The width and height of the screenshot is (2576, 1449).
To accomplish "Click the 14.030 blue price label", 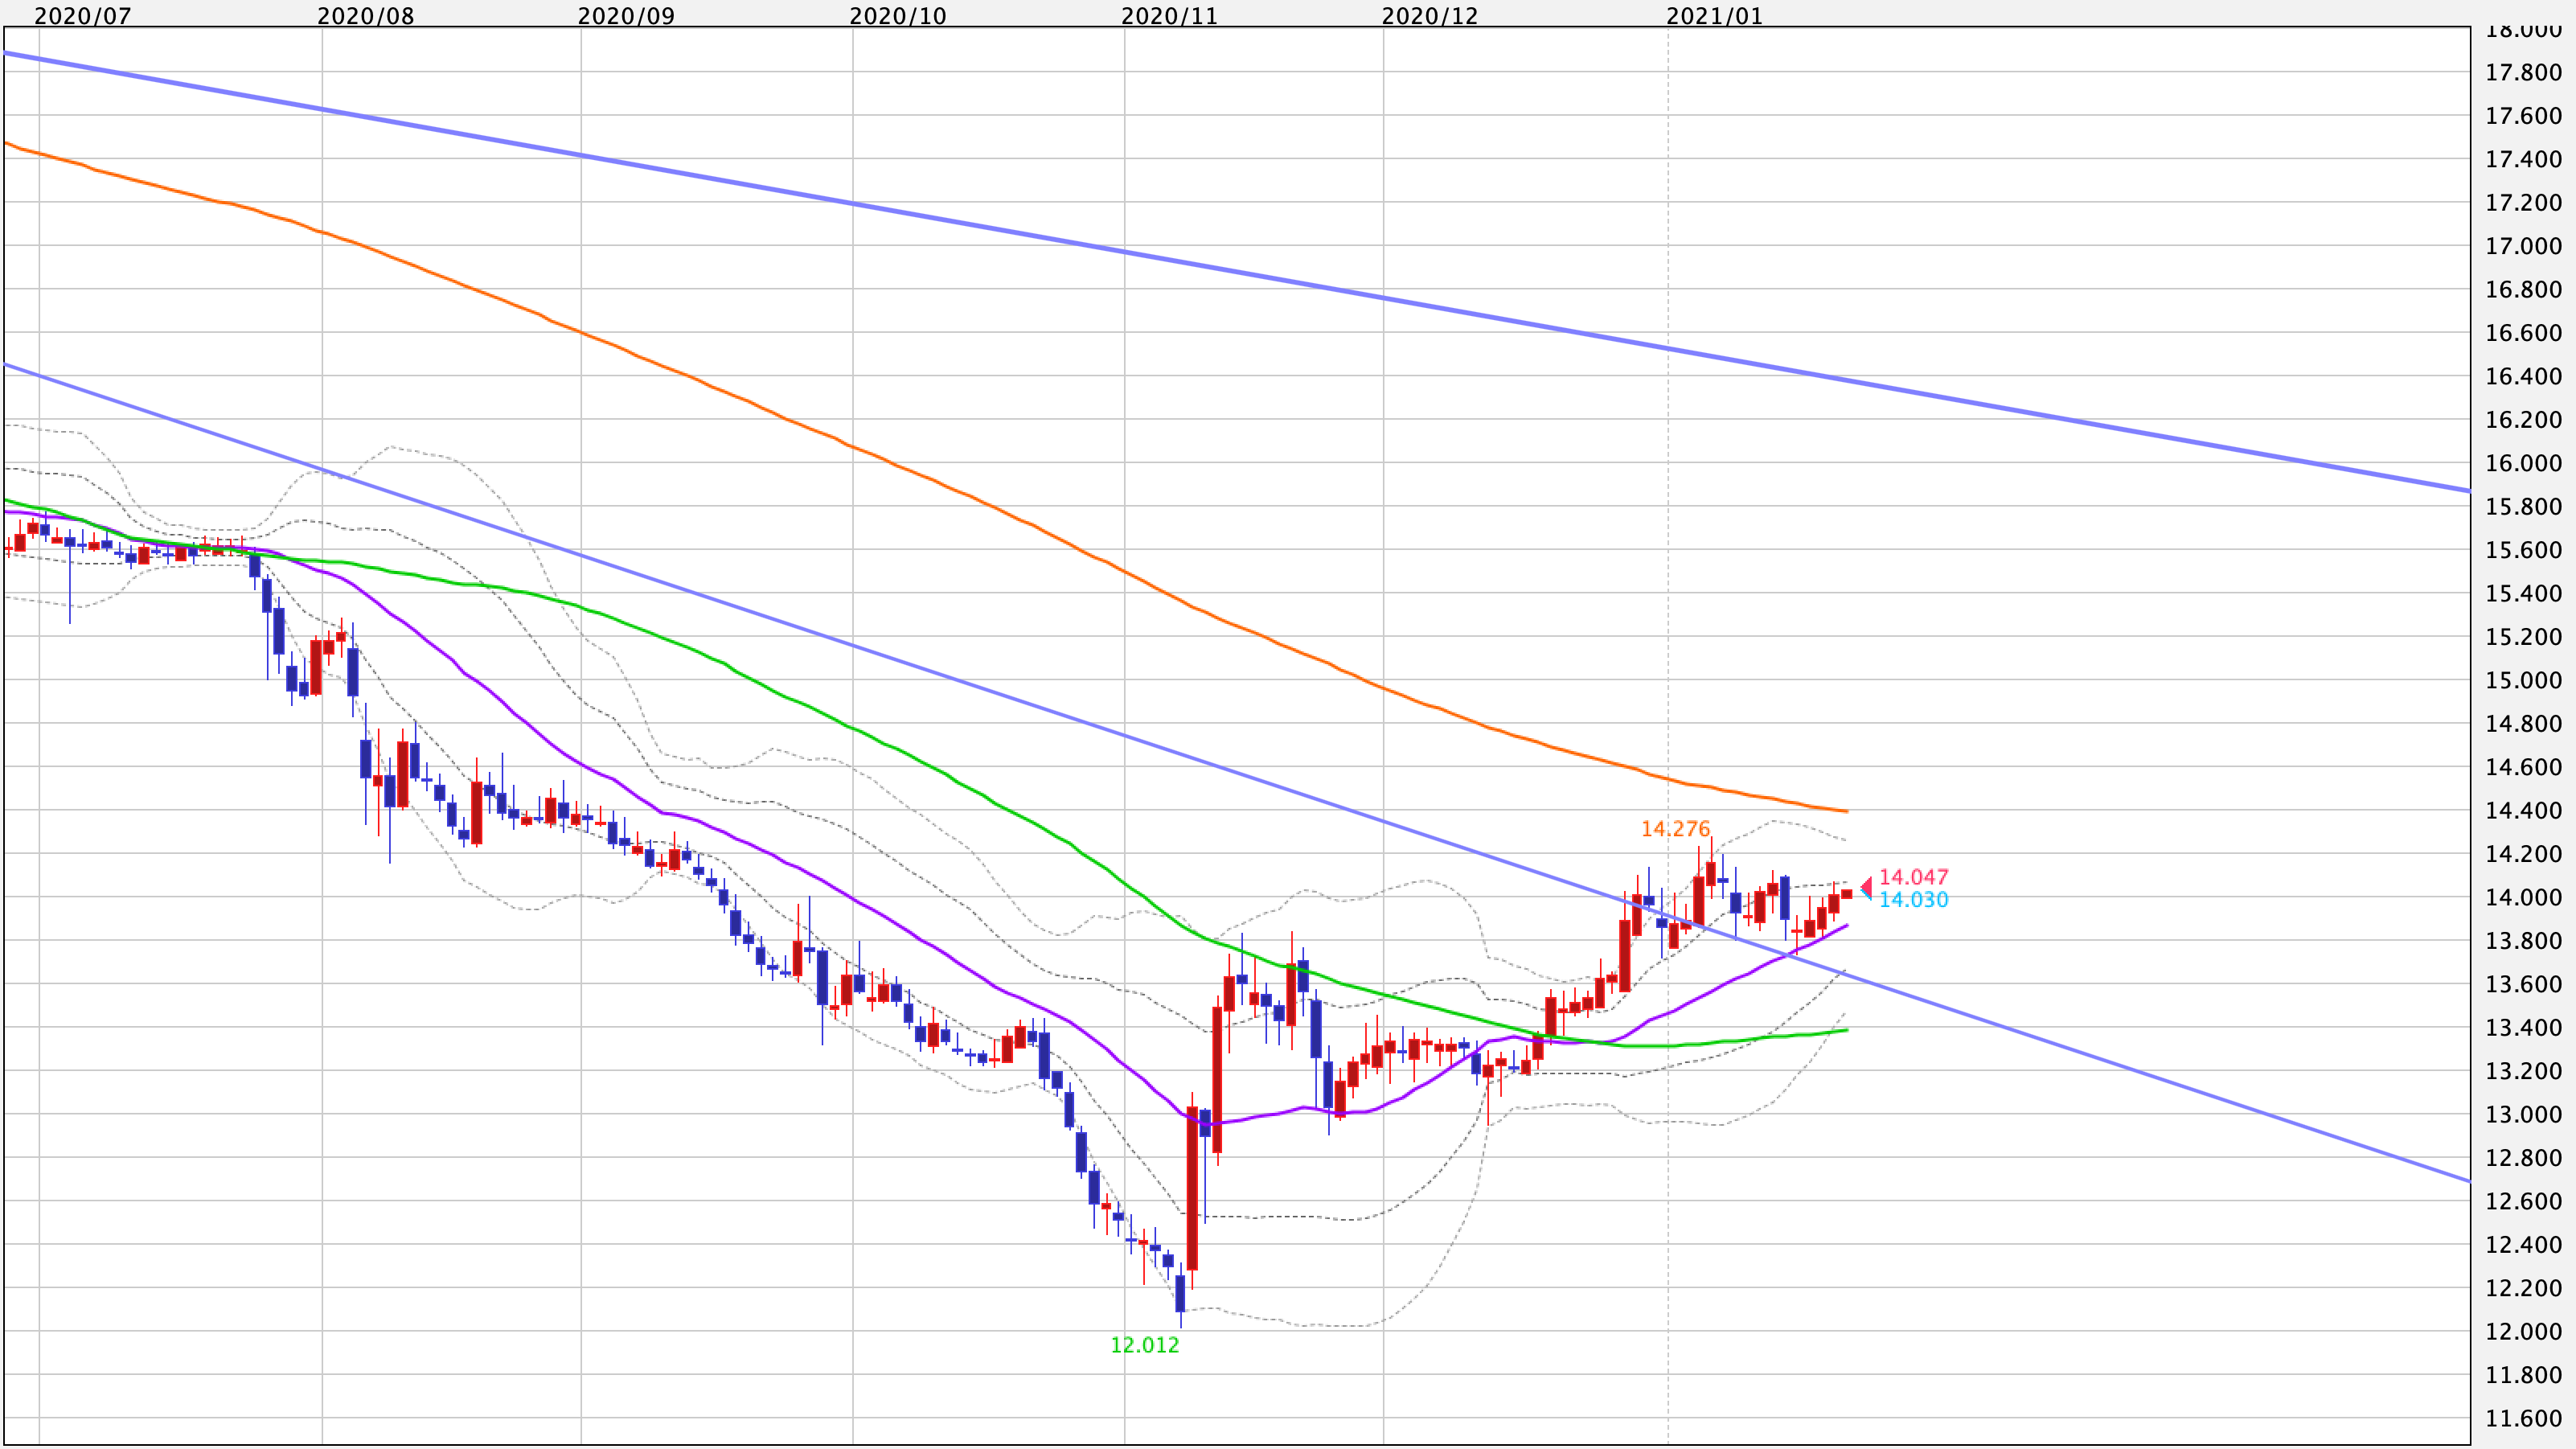I will (1914, 900).
